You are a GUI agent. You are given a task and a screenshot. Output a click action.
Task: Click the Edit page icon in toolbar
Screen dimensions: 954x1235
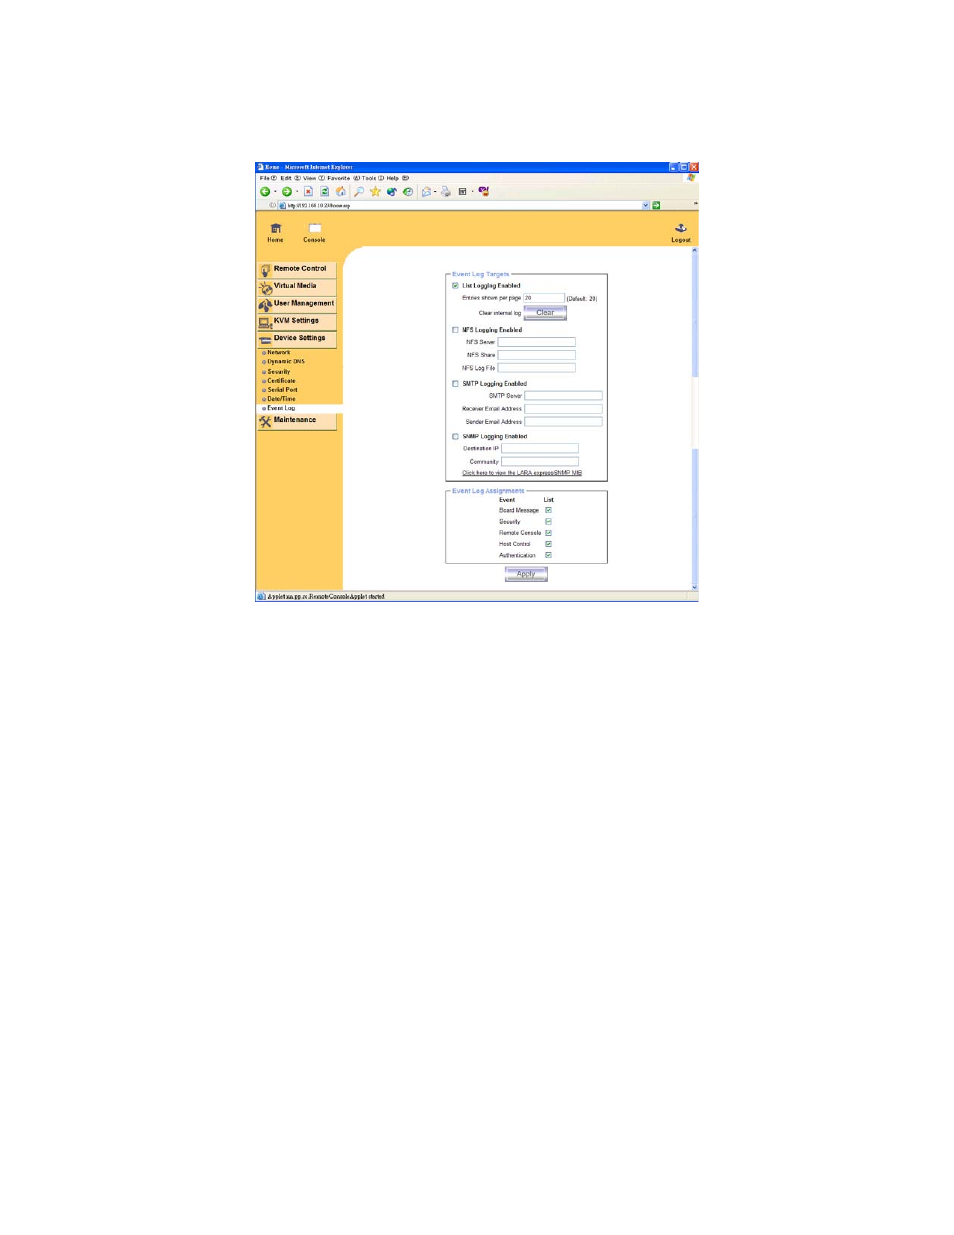[463, 192]
